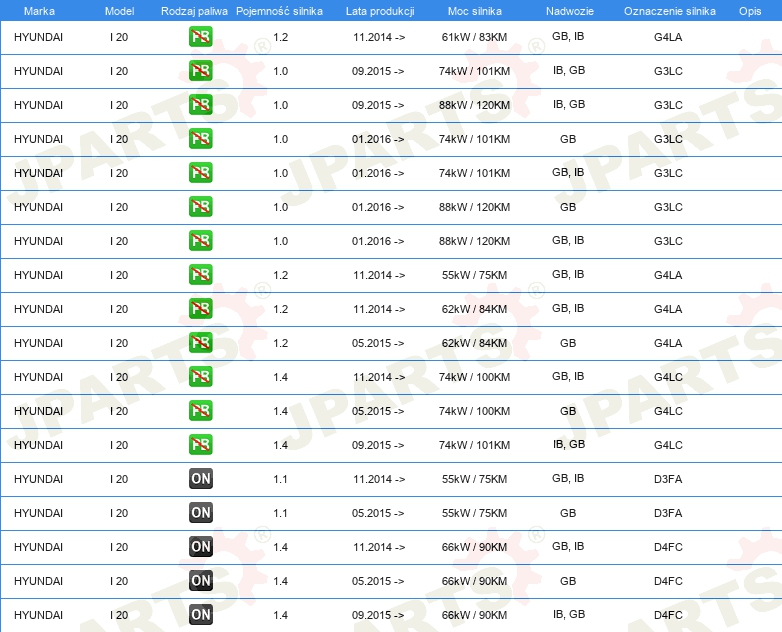Click the Pojemność silnika column header

click(279, 10)
